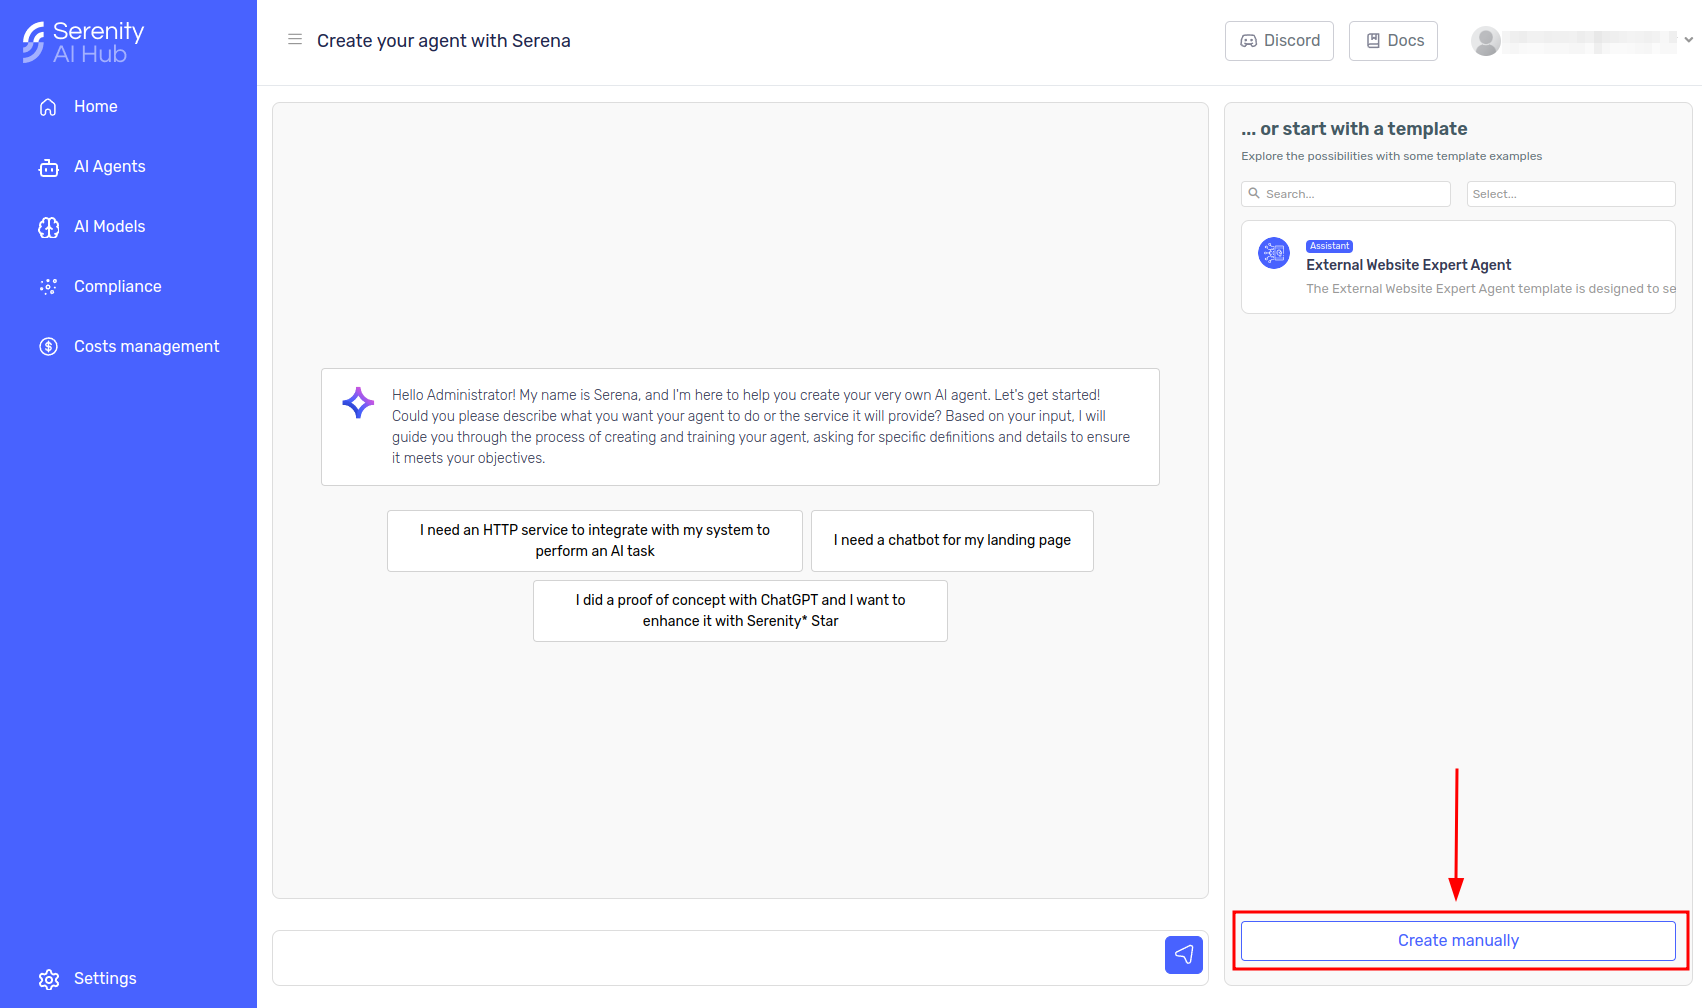Click the "Create your agent with Serena" title

click(x=444, y=41)
